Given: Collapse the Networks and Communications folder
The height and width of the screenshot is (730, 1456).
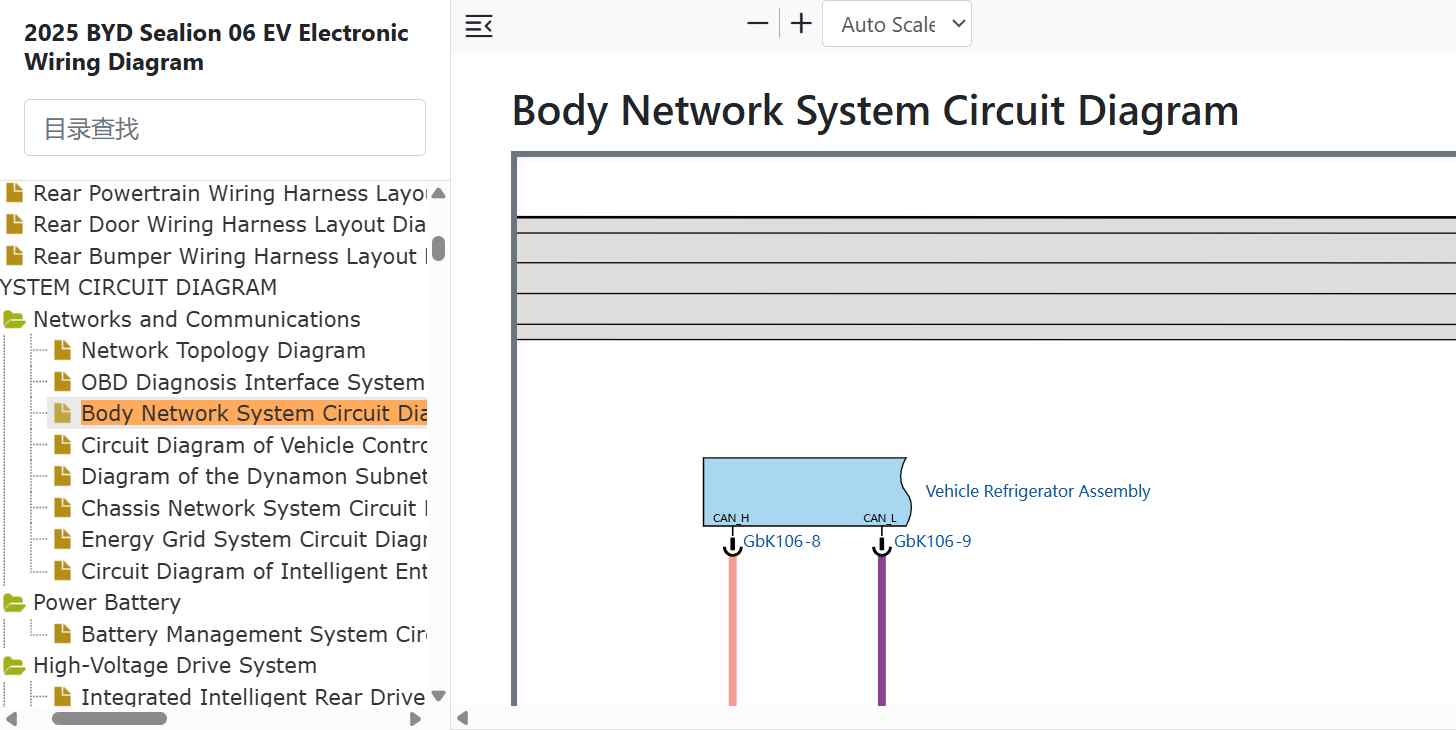Looking at the screenshot, I should [14, 320].
